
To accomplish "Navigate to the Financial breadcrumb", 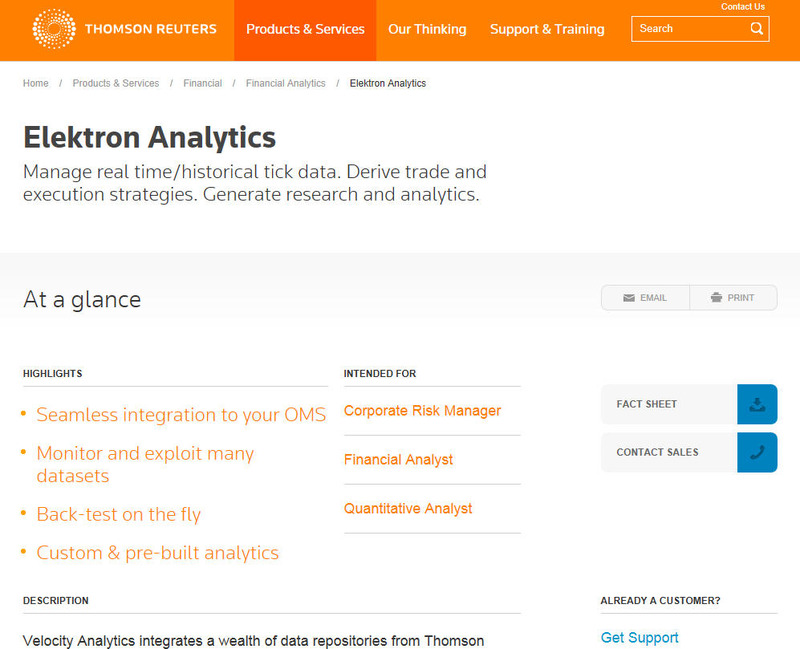I will [x=202, y=84].
